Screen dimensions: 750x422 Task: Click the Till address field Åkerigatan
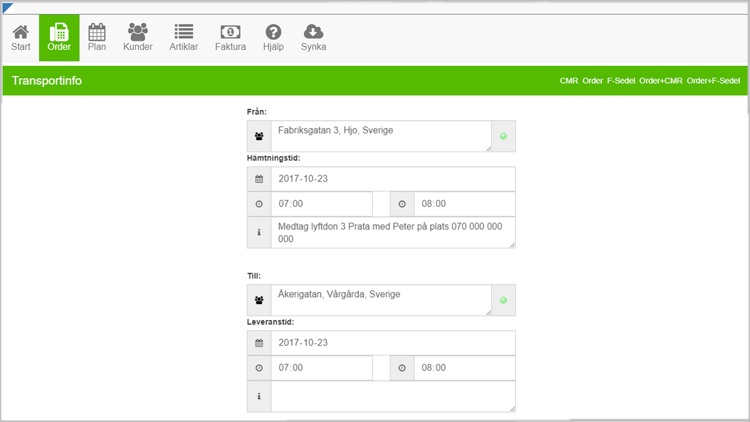click(381, 300)
